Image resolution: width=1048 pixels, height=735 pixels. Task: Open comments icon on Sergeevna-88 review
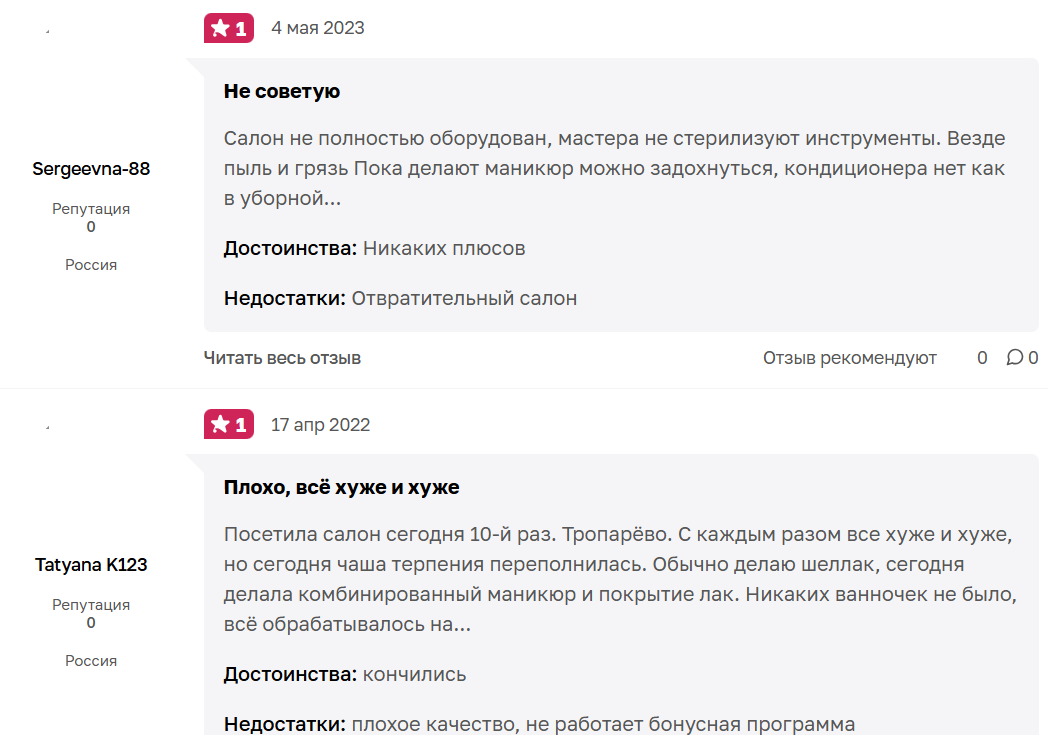pos(1015,357)
